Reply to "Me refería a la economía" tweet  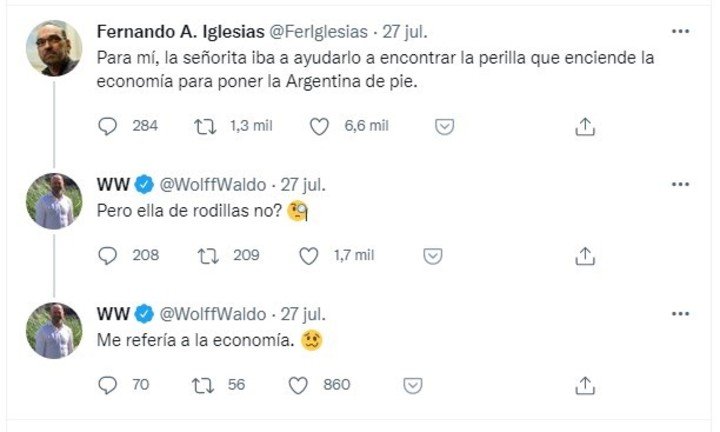pyautogui.click(x=108, y=385)
